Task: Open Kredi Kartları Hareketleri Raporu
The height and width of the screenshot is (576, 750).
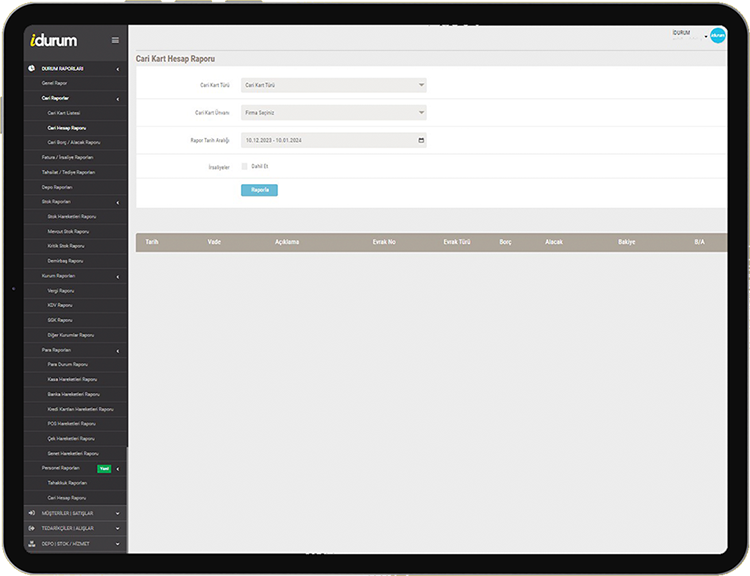Action: [80, 409]
